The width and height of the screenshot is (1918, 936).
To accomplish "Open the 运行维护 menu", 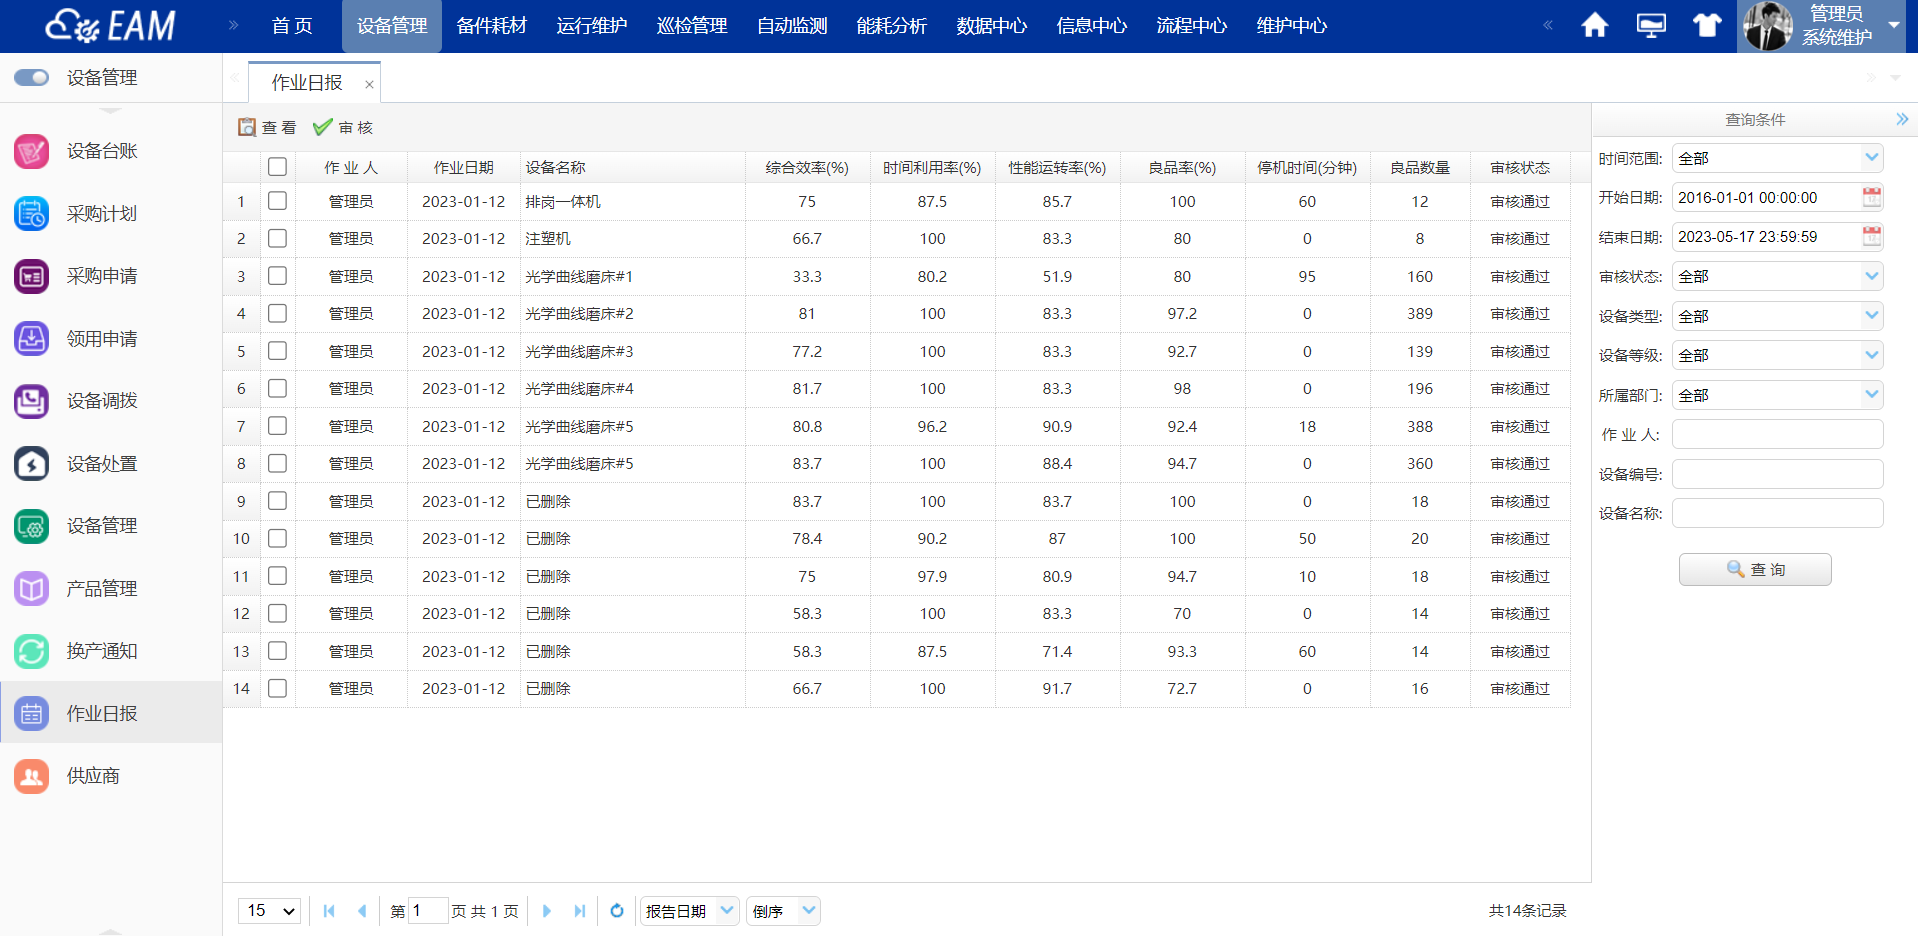I will click(x=592, y=26).
